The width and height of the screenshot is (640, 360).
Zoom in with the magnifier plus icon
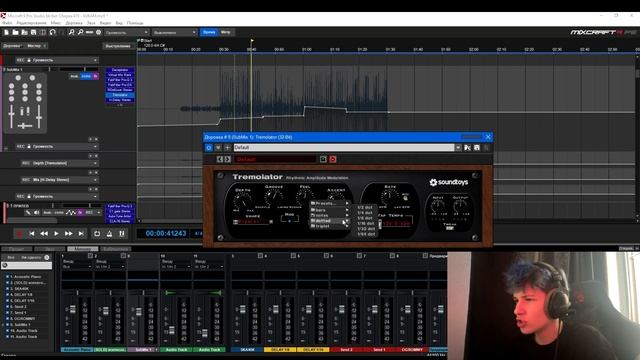71,32
